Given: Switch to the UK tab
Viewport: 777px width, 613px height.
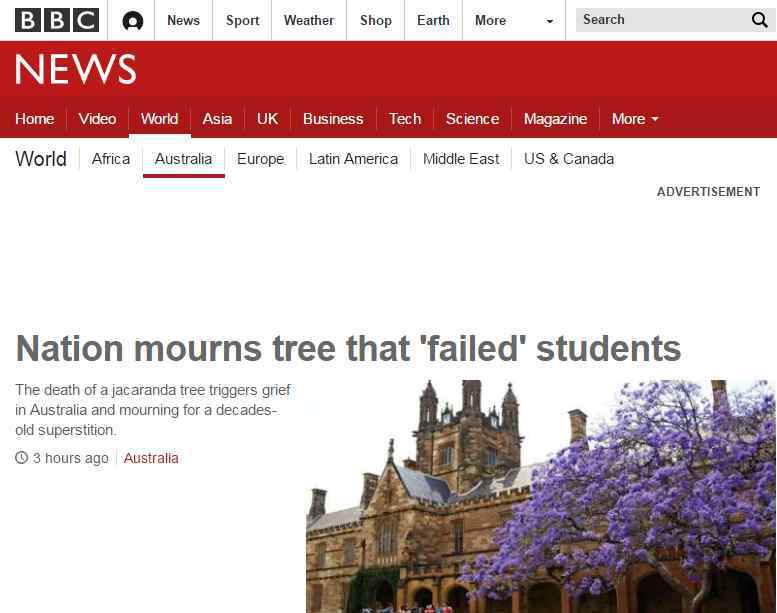Looking at the screenshot, I should [268, 119].
